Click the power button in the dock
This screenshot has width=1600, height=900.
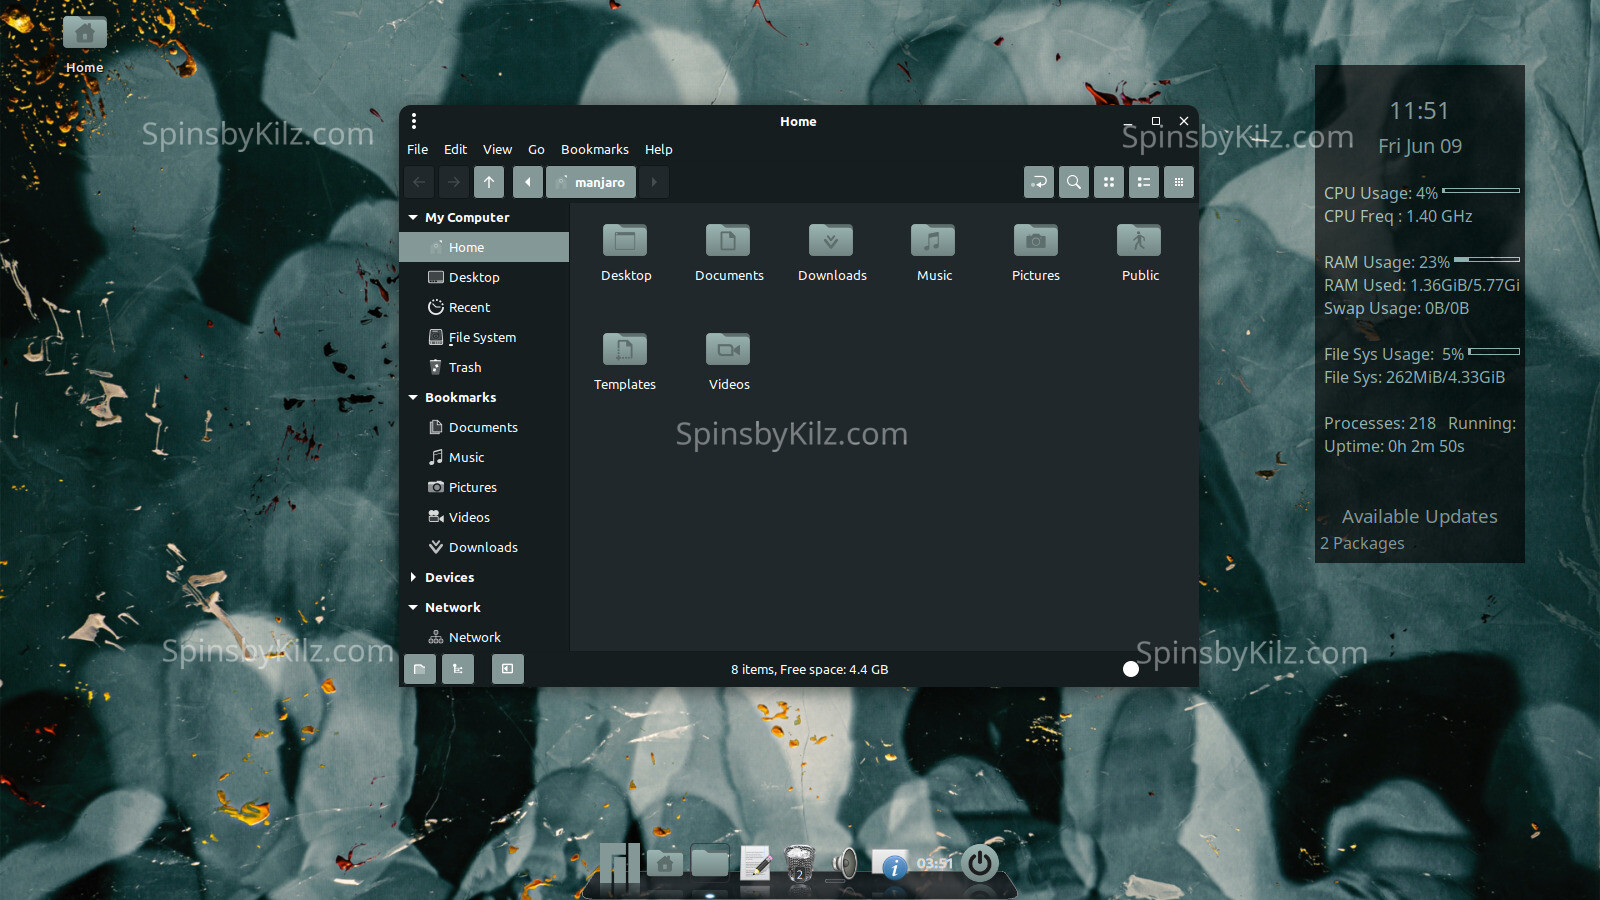[980, 862]
